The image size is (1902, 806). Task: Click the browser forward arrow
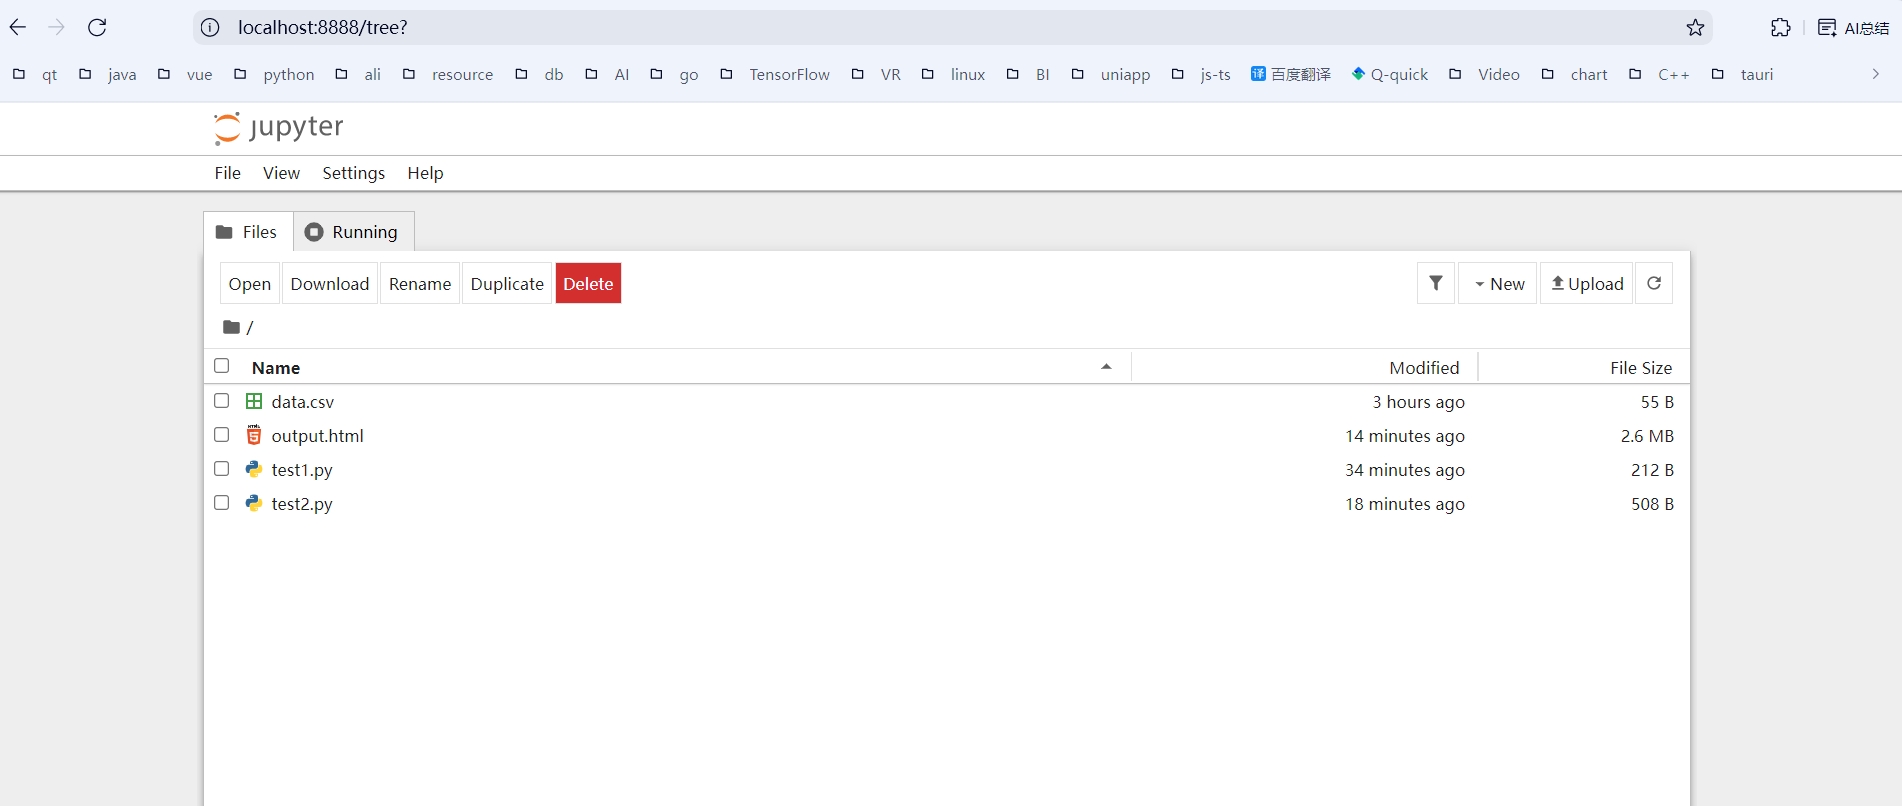click(57, 27)
